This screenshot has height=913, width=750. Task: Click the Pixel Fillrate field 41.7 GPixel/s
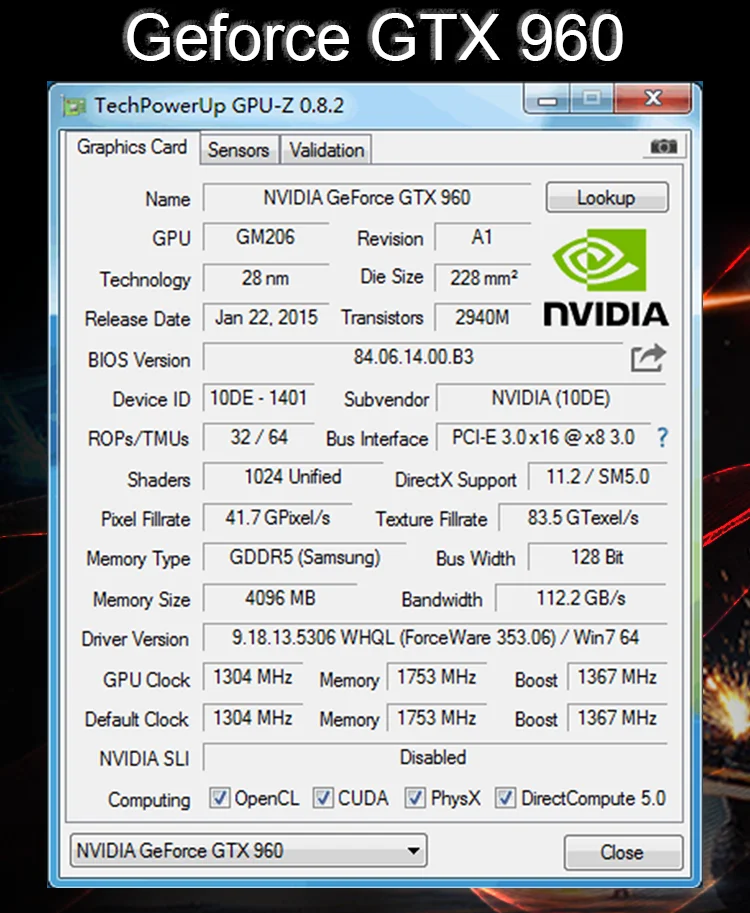tap(278, 518)
